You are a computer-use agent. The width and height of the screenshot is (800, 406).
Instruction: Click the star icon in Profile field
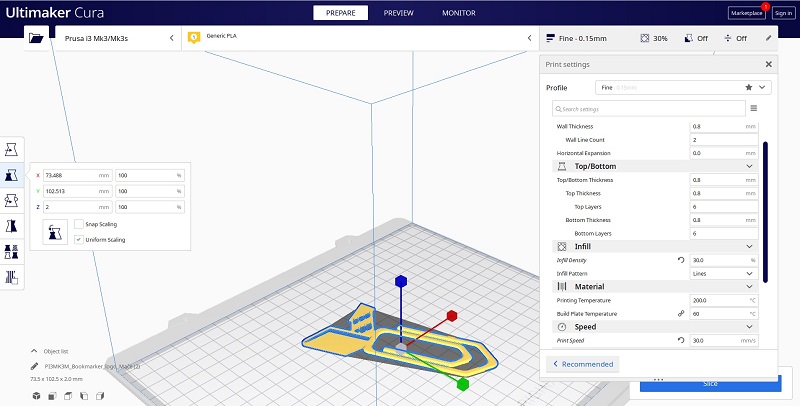[x=748, y=87]
